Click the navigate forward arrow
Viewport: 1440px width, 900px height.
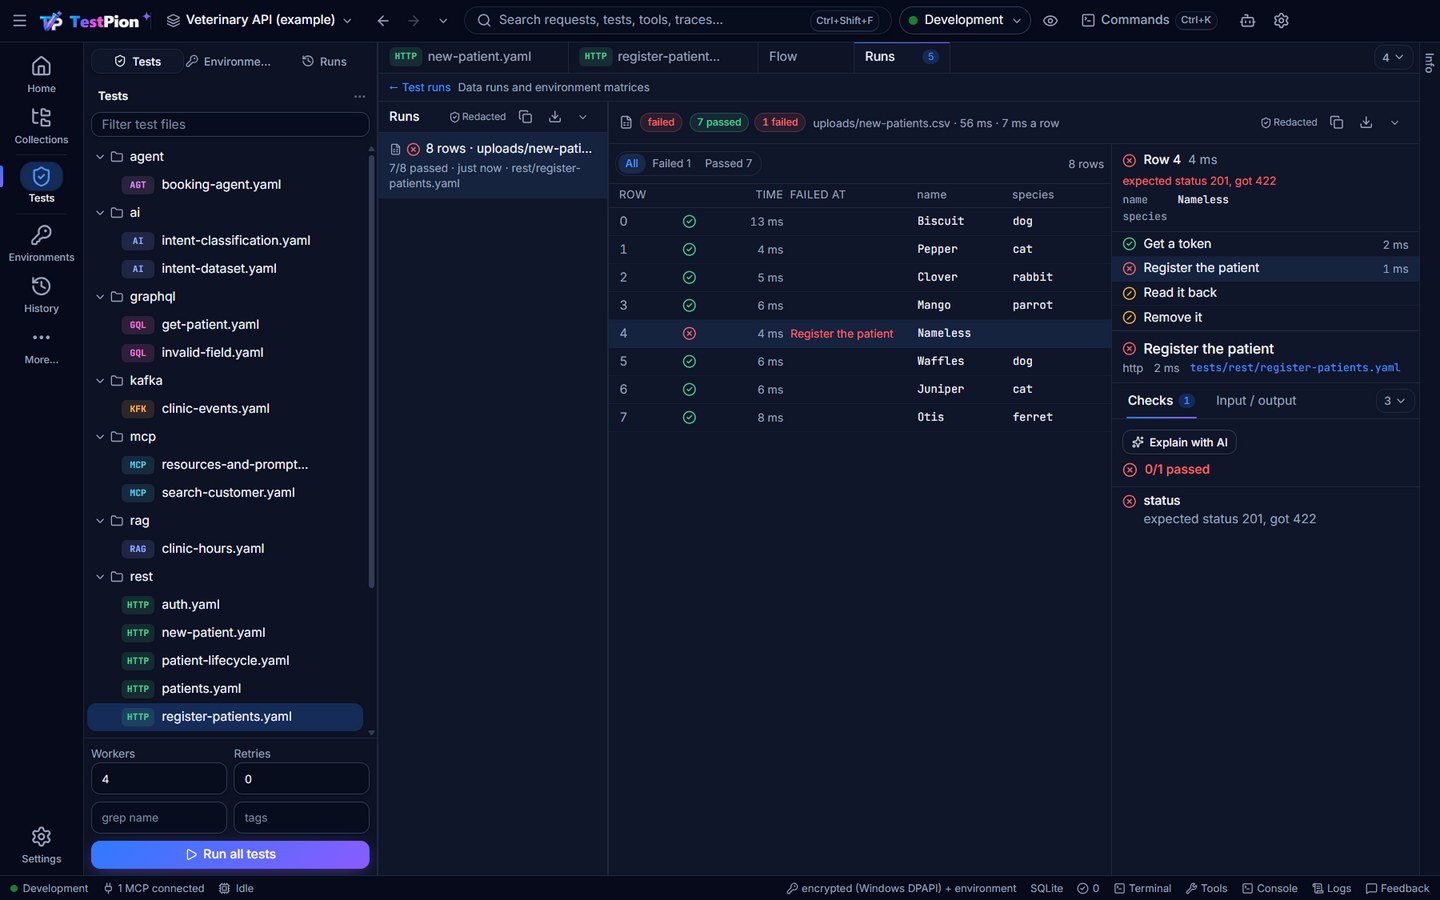413,20
